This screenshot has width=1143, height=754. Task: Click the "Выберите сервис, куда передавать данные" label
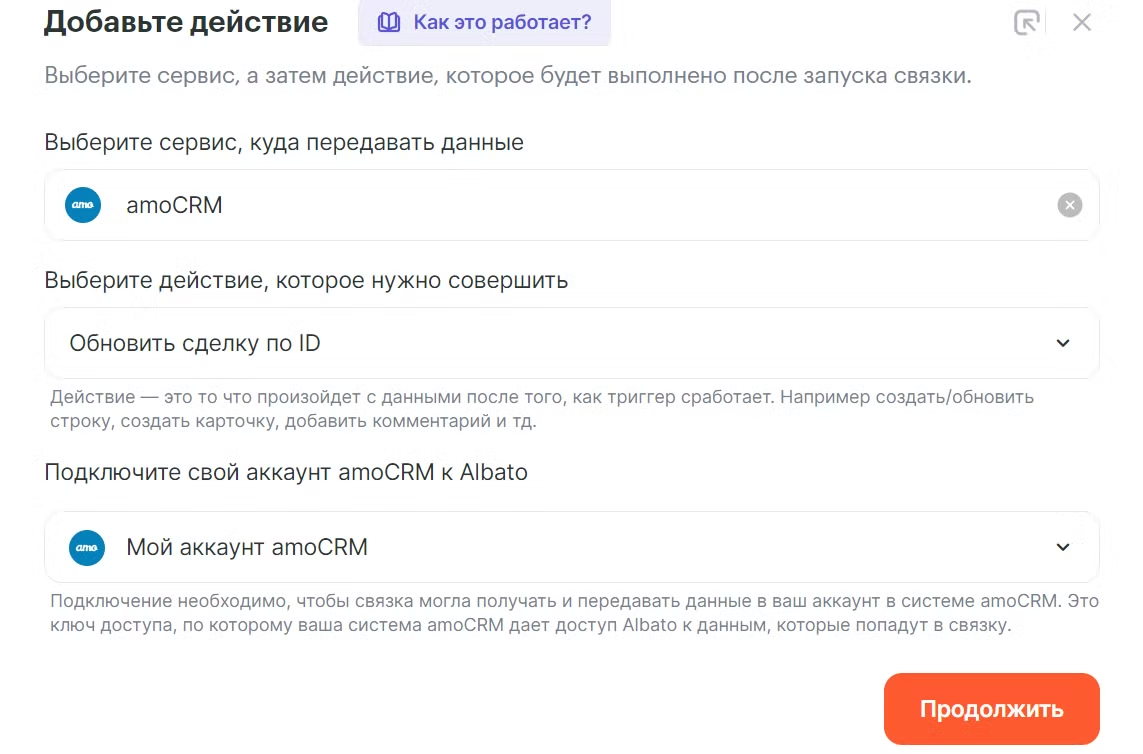(284, 142)
